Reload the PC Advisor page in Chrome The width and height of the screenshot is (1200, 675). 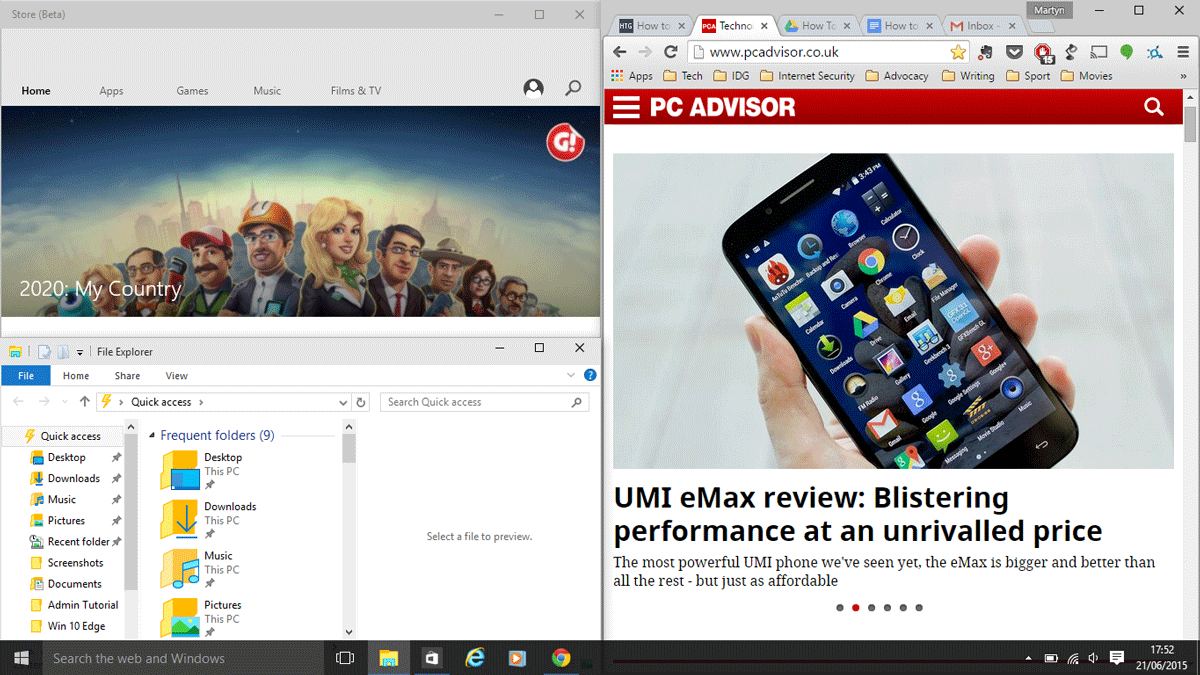tap(671, 52)
